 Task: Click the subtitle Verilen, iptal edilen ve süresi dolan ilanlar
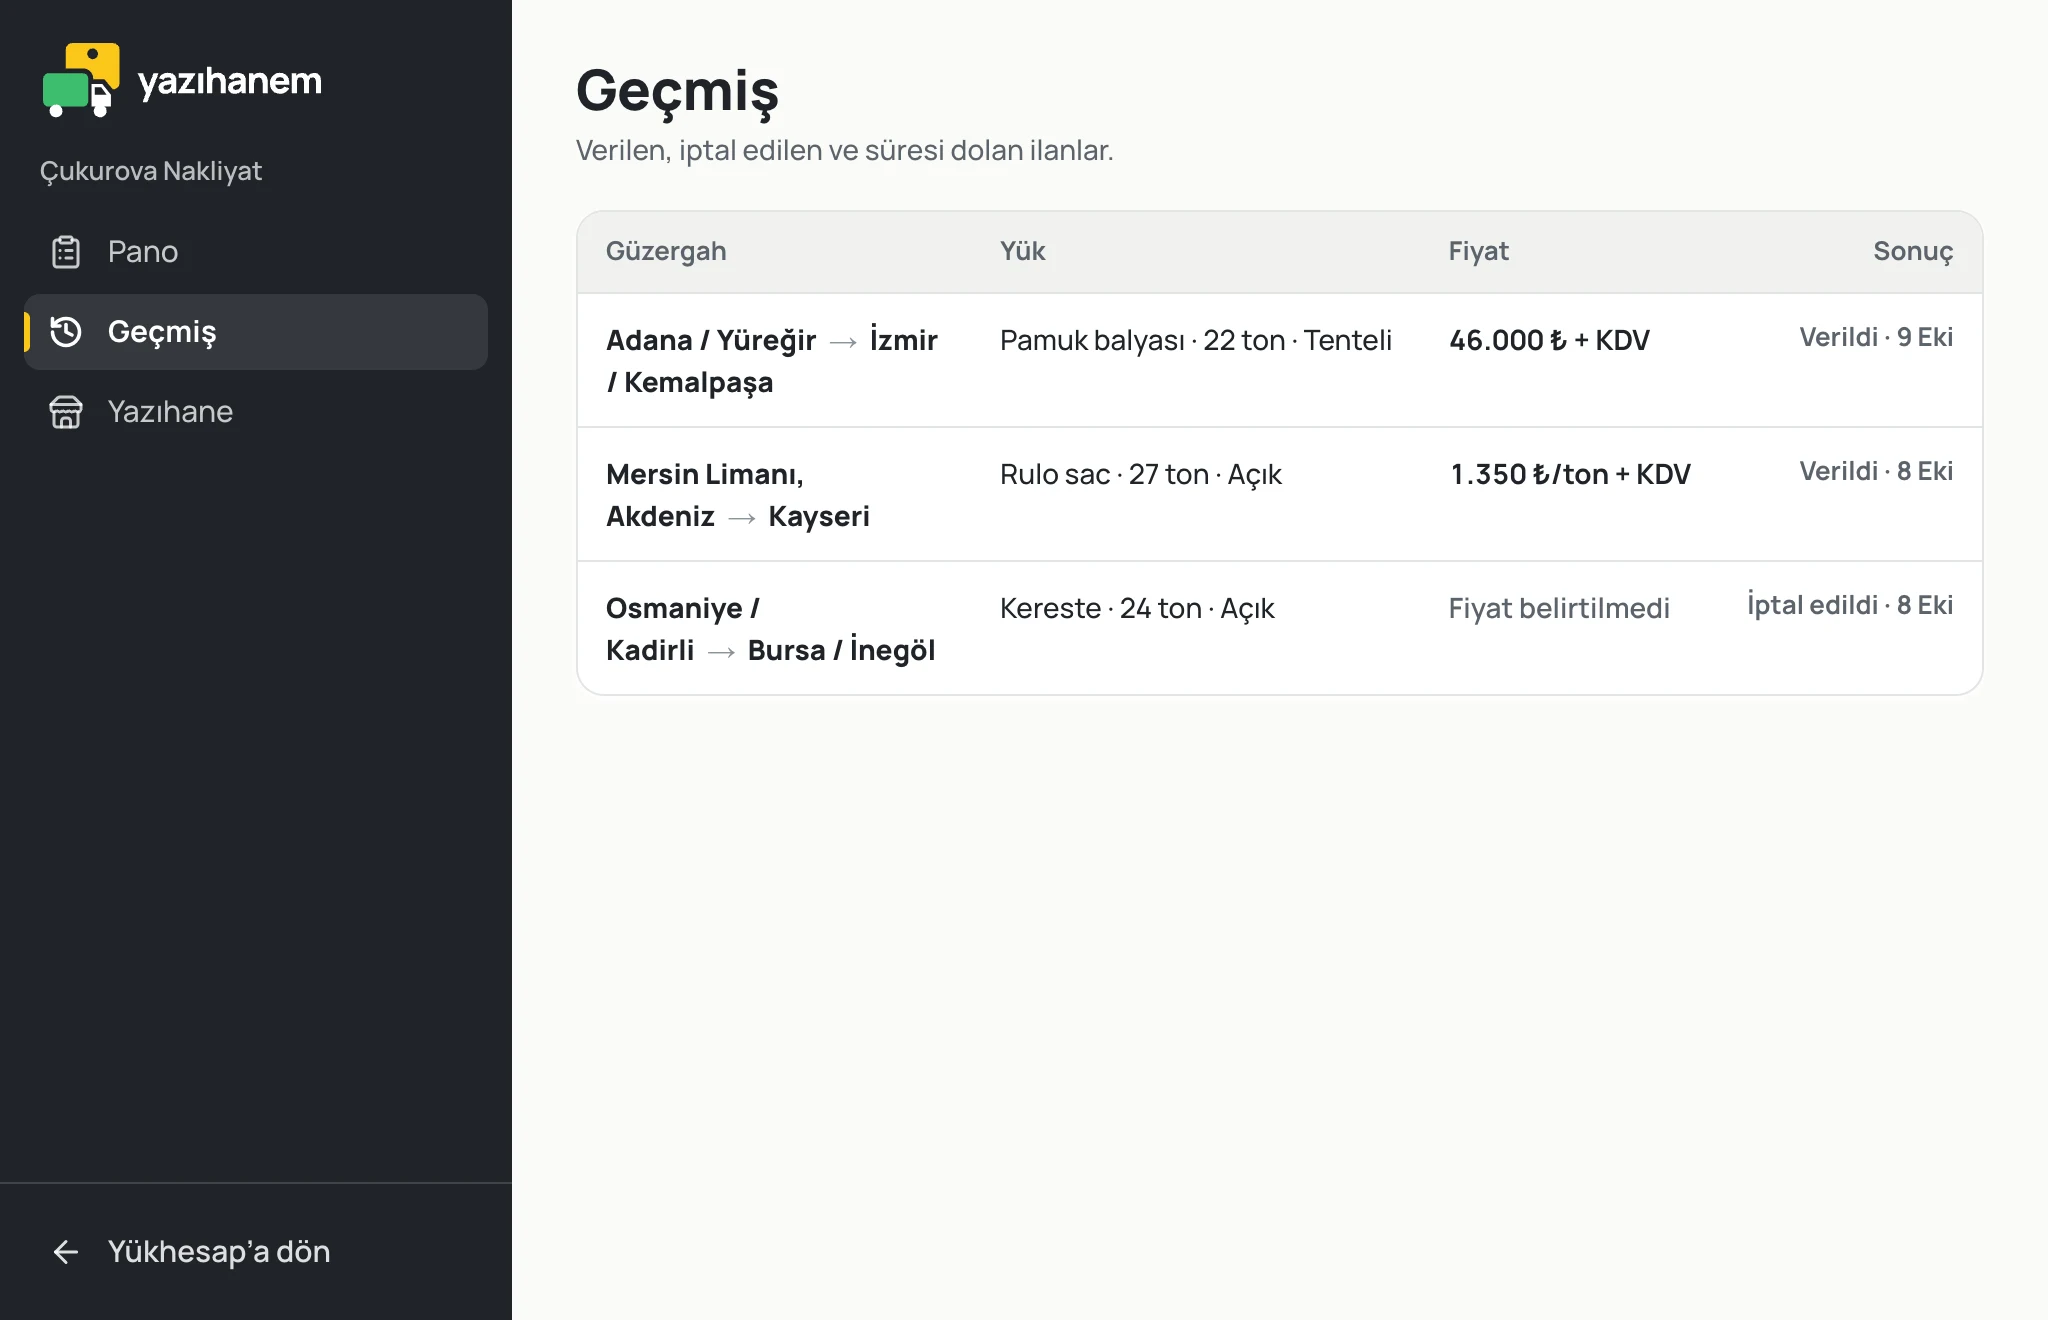[845, 150]
